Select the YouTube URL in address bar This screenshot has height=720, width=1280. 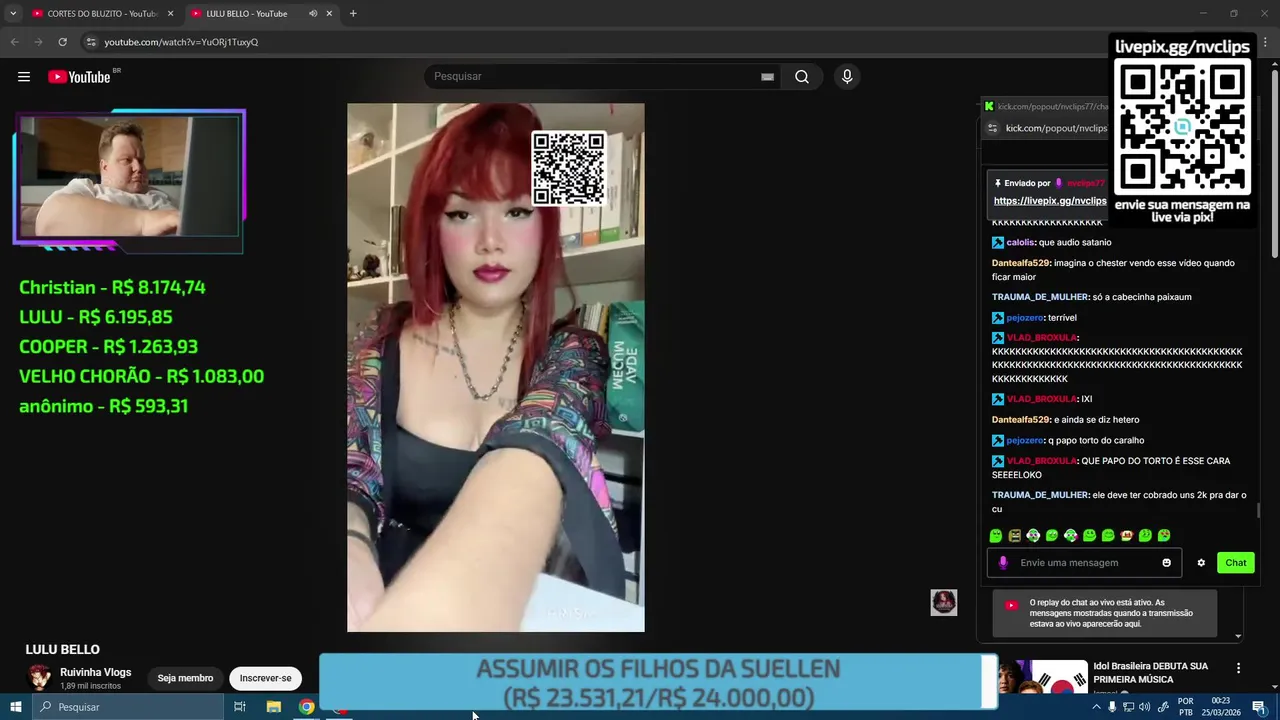click(181, 42)
